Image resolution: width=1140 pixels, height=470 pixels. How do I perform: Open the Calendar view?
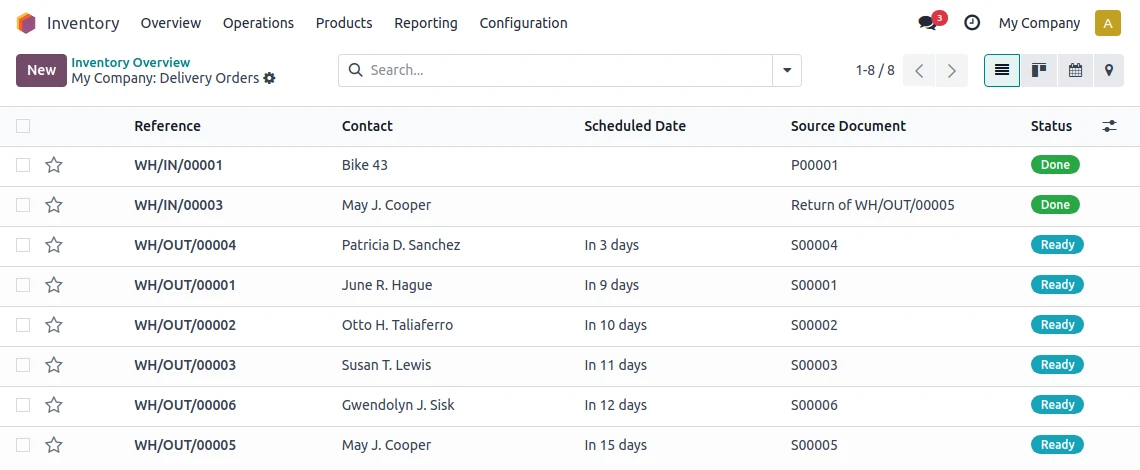point(1075,70)
